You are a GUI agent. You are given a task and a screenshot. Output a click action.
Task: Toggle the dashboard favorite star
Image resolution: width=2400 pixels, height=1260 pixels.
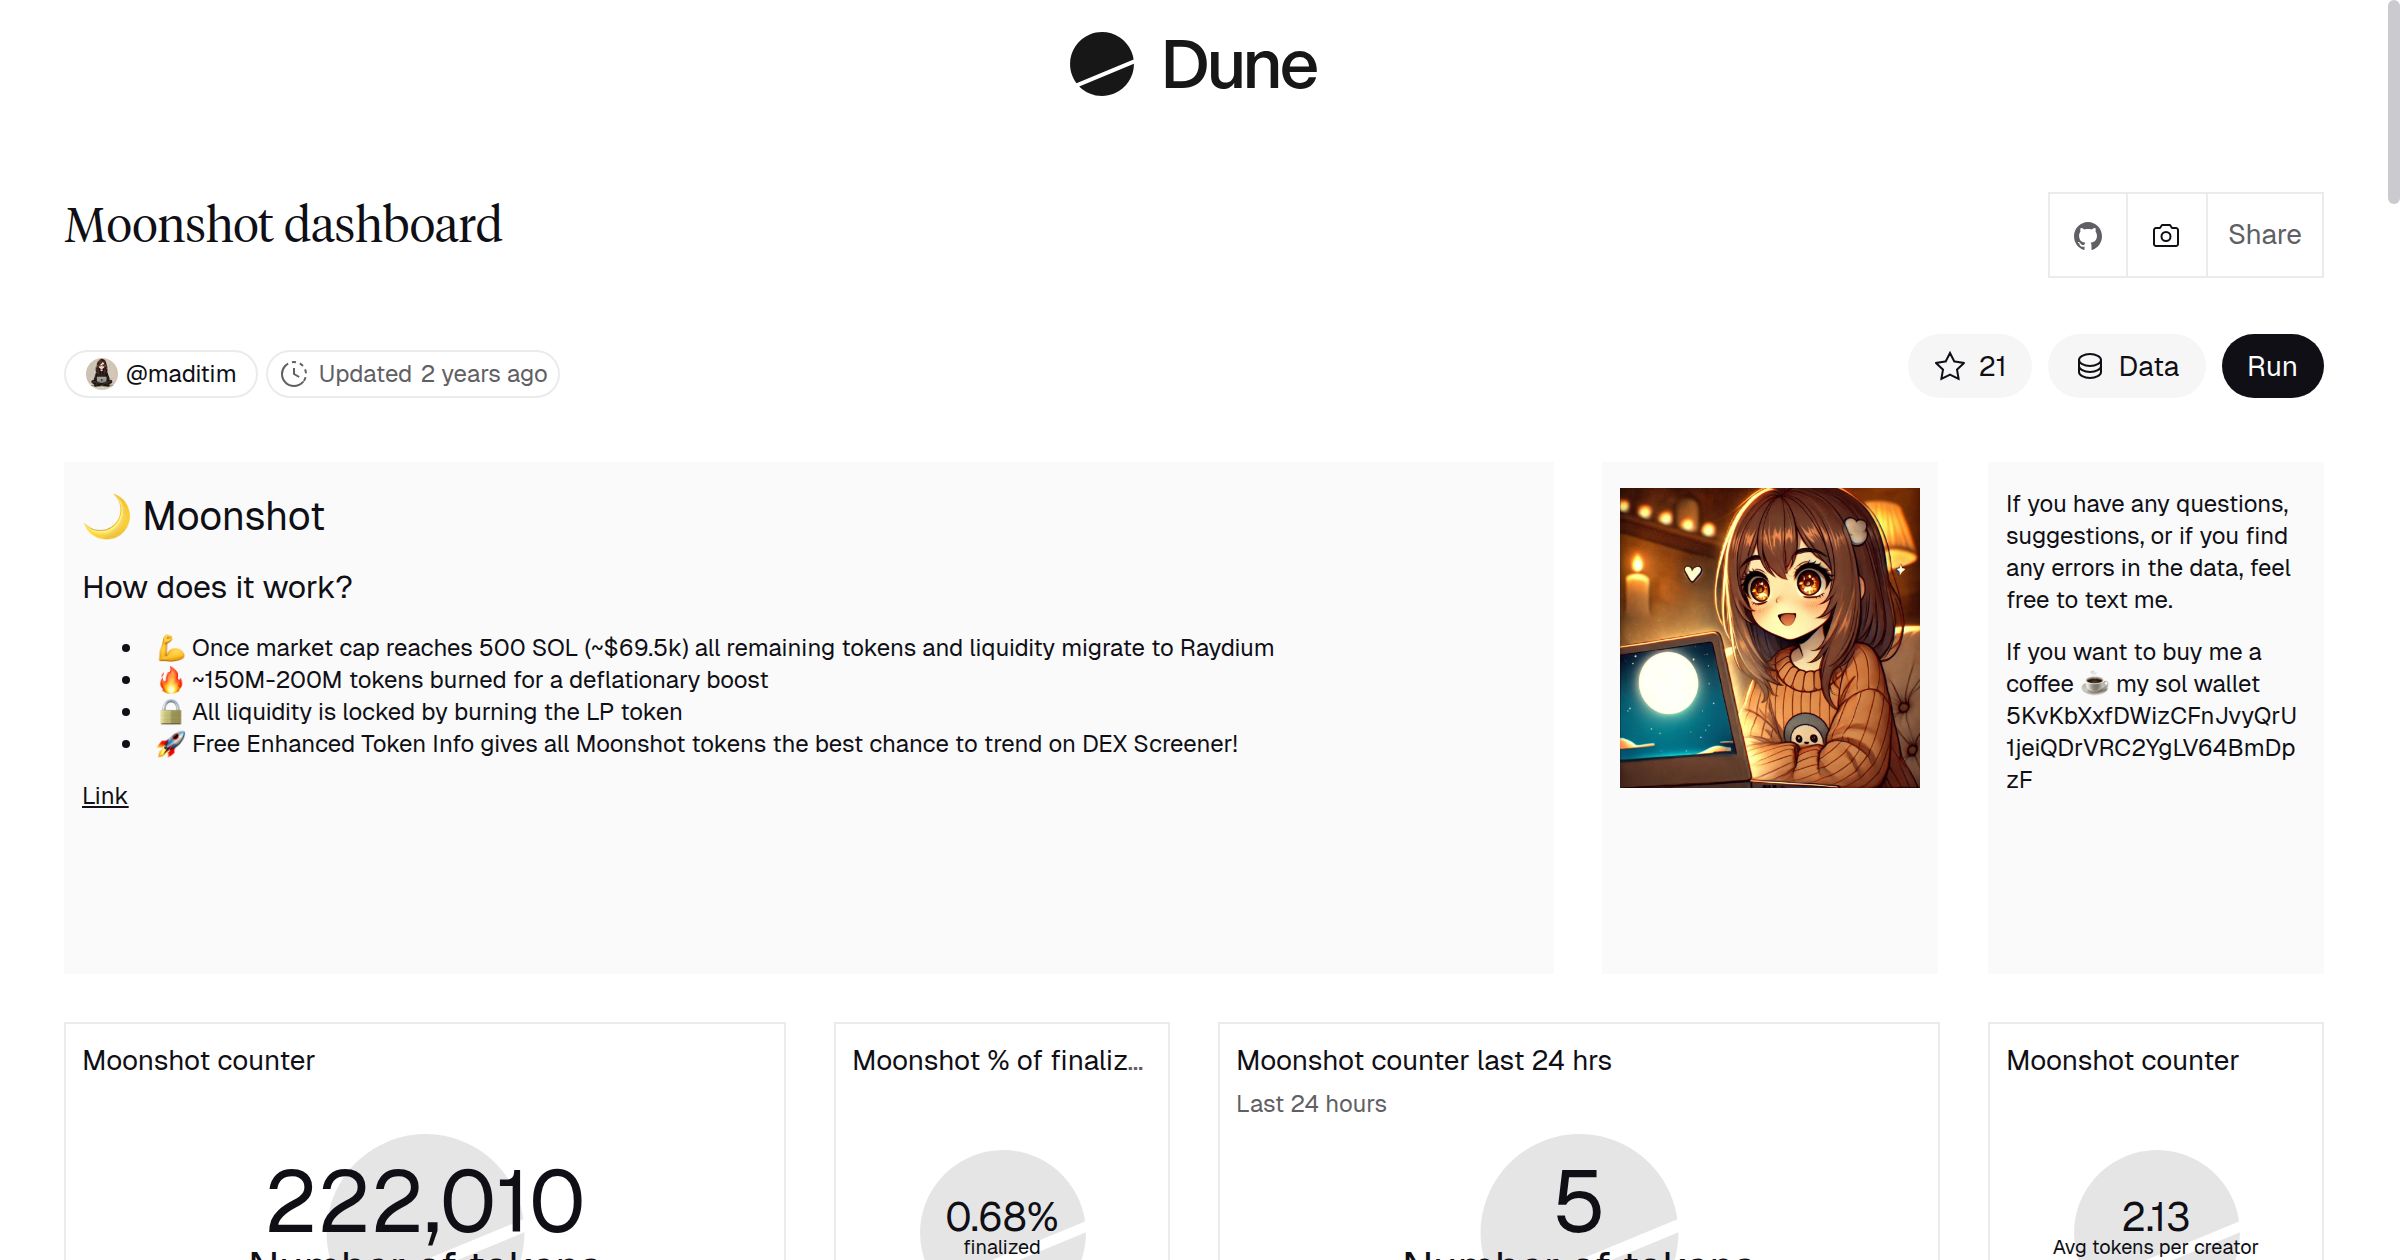pyautogui.click(x=1948, y=366)
